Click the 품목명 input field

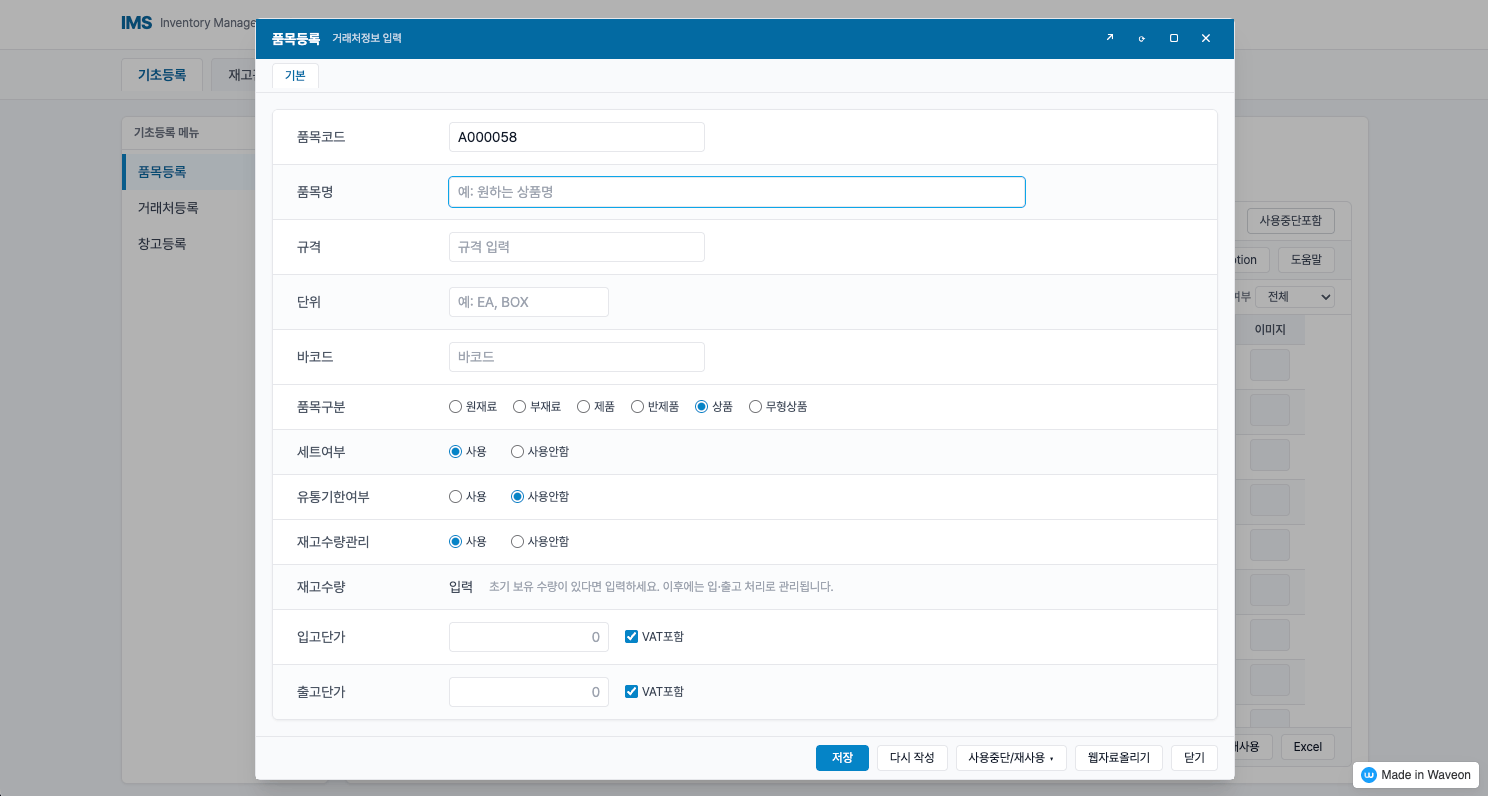click(736, 192)
